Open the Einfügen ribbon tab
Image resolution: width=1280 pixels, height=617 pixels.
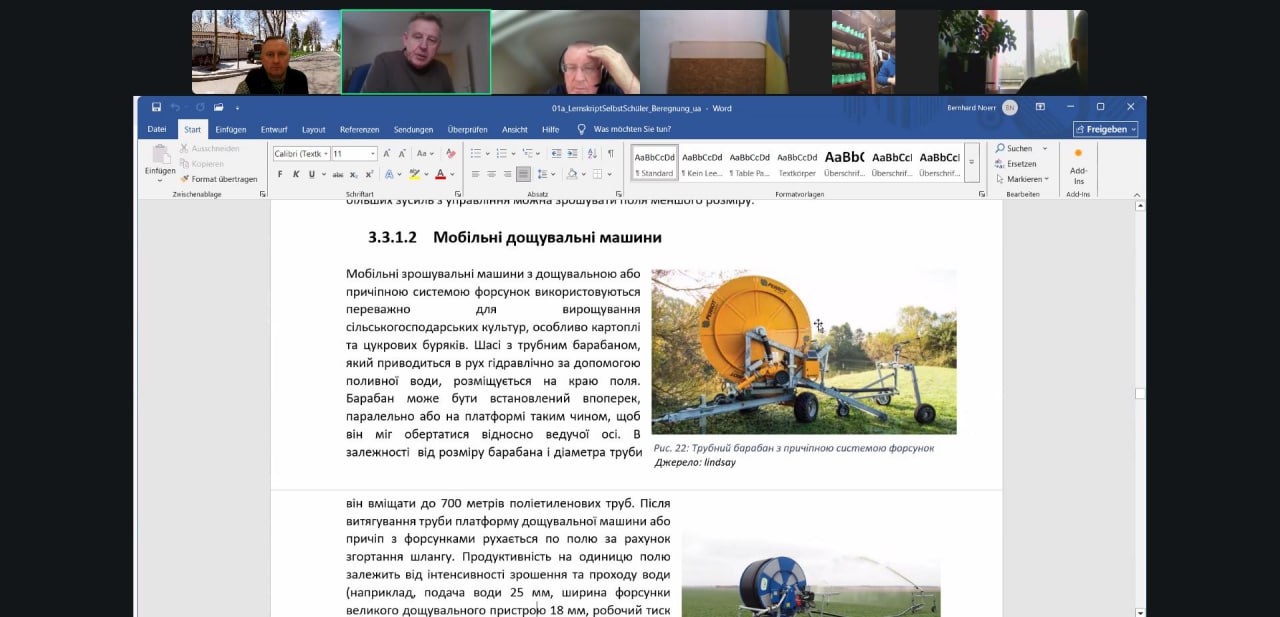[230, 129]
